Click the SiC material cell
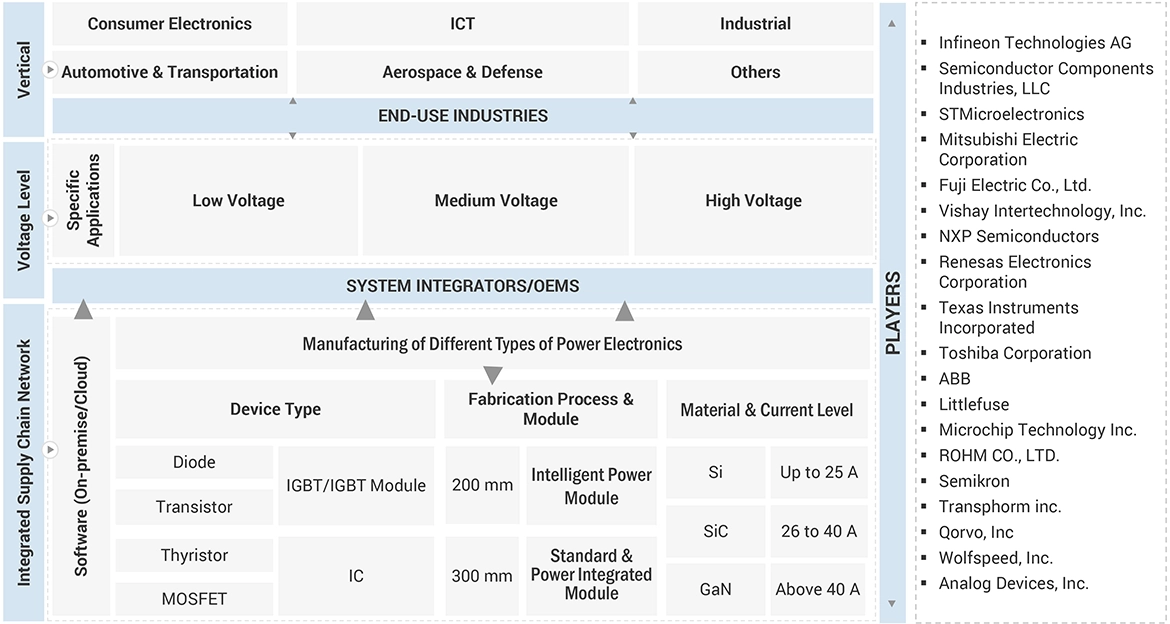Image resolution: width=1170 pixels, height=624 pixels. tap(715, 531)
